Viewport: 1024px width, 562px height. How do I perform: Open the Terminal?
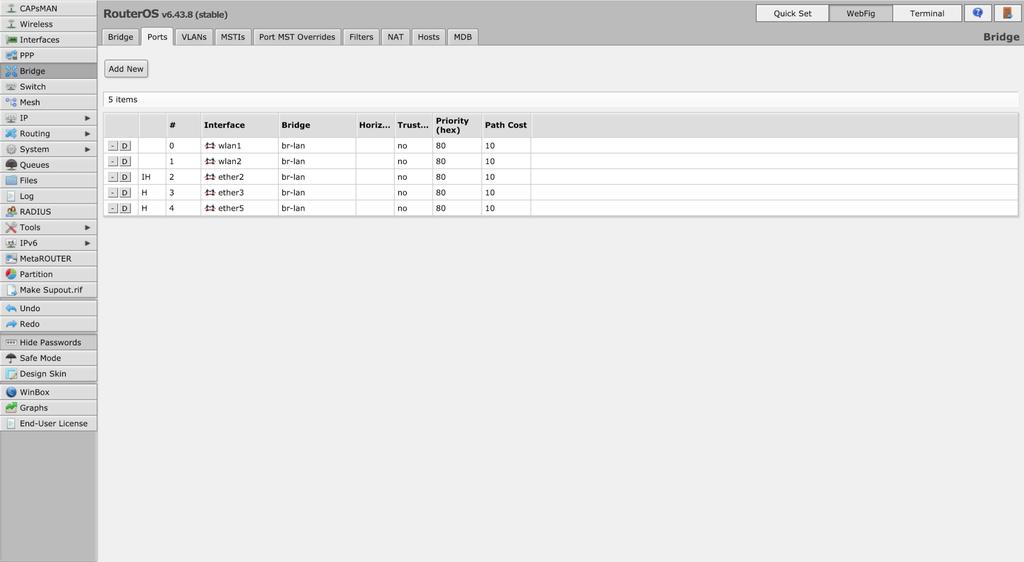927,13
